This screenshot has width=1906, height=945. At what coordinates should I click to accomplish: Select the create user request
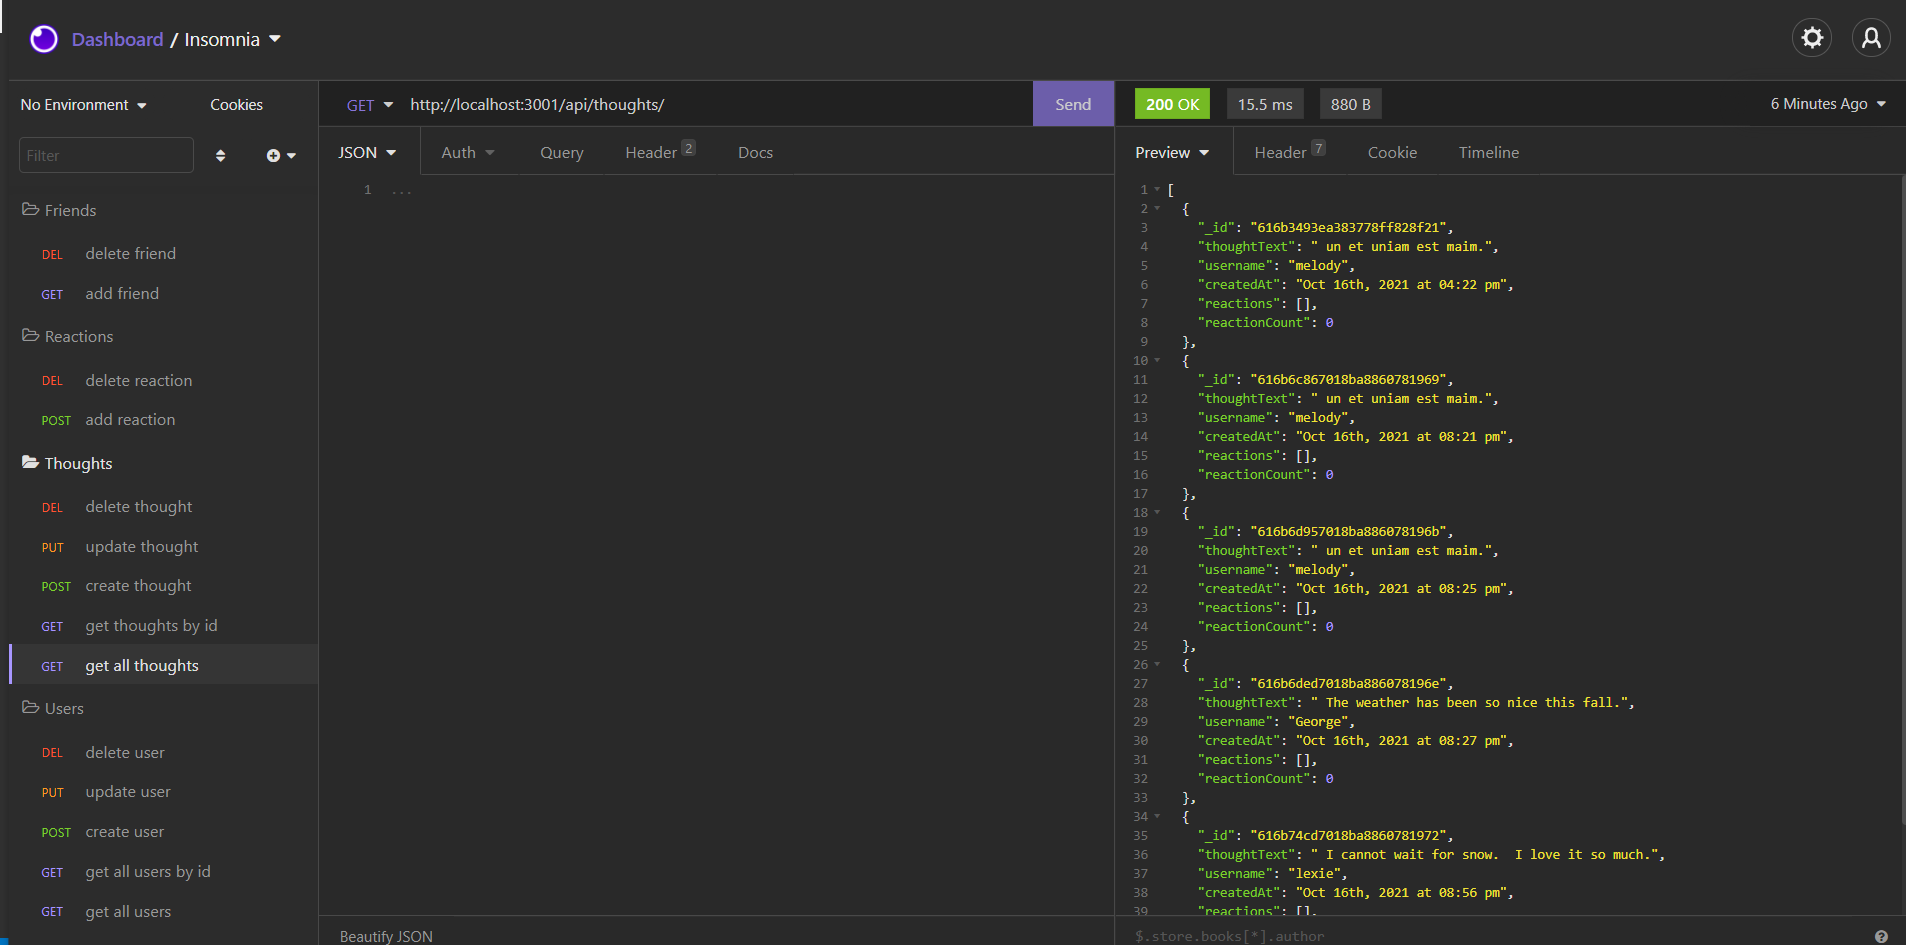coord(163,832)
